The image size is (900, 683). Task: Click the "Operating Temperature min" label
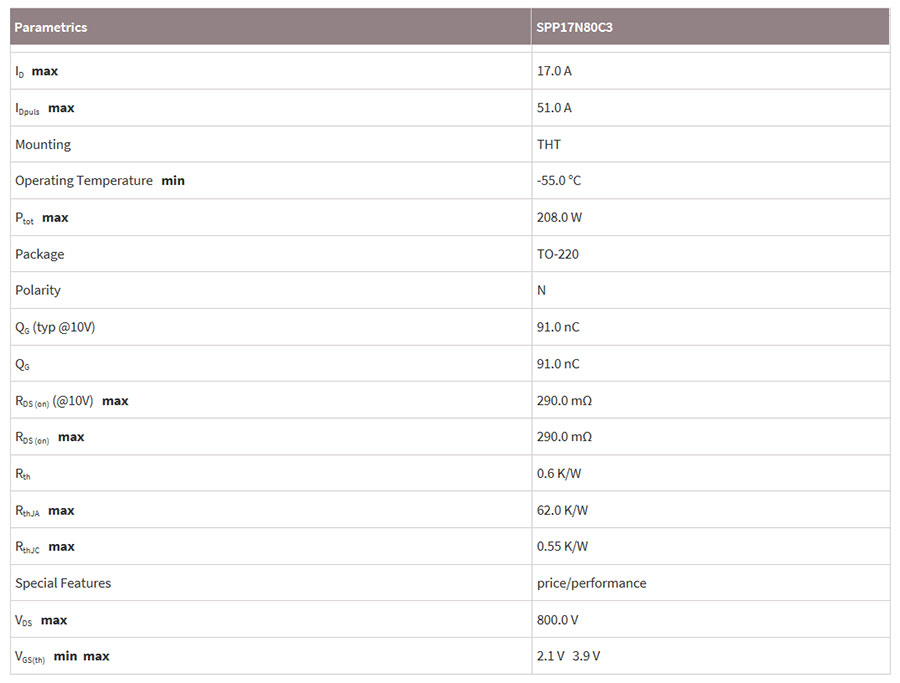pos(100,181)
